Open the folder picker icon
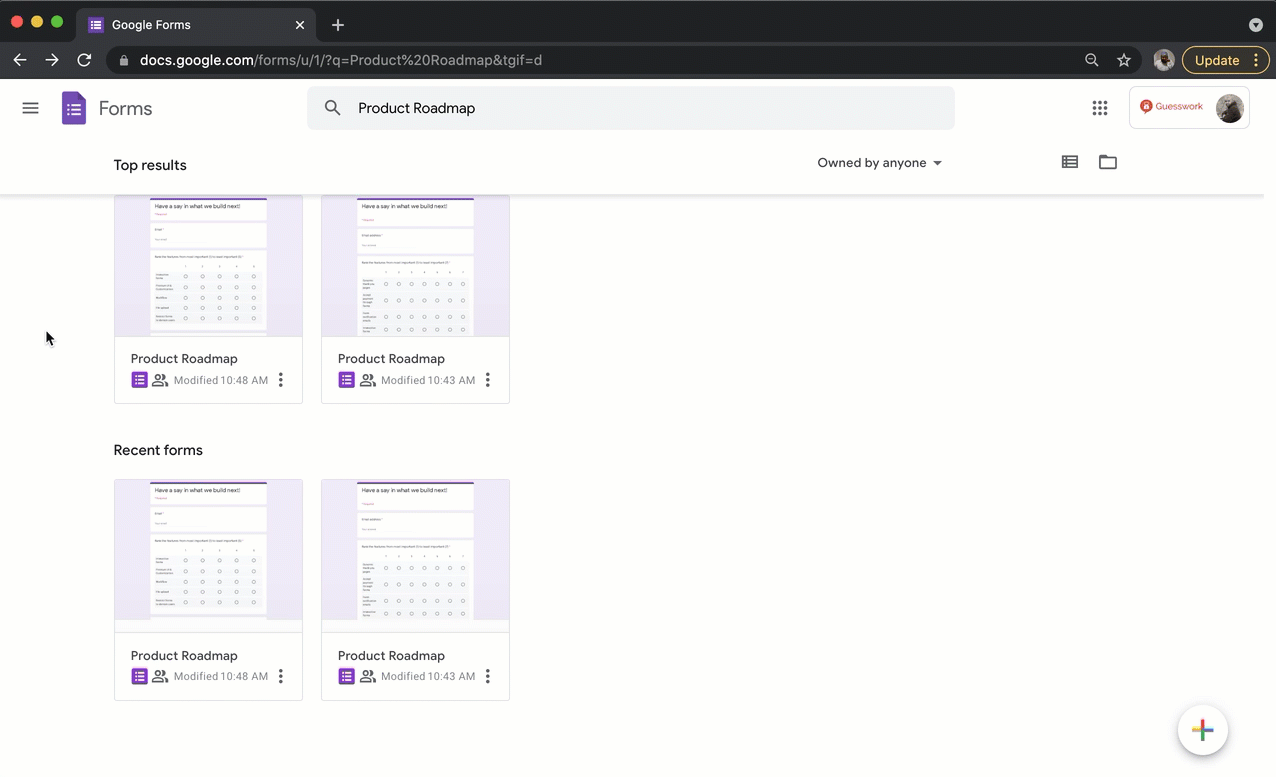The image size is (1276, 777). [1107, 162]
